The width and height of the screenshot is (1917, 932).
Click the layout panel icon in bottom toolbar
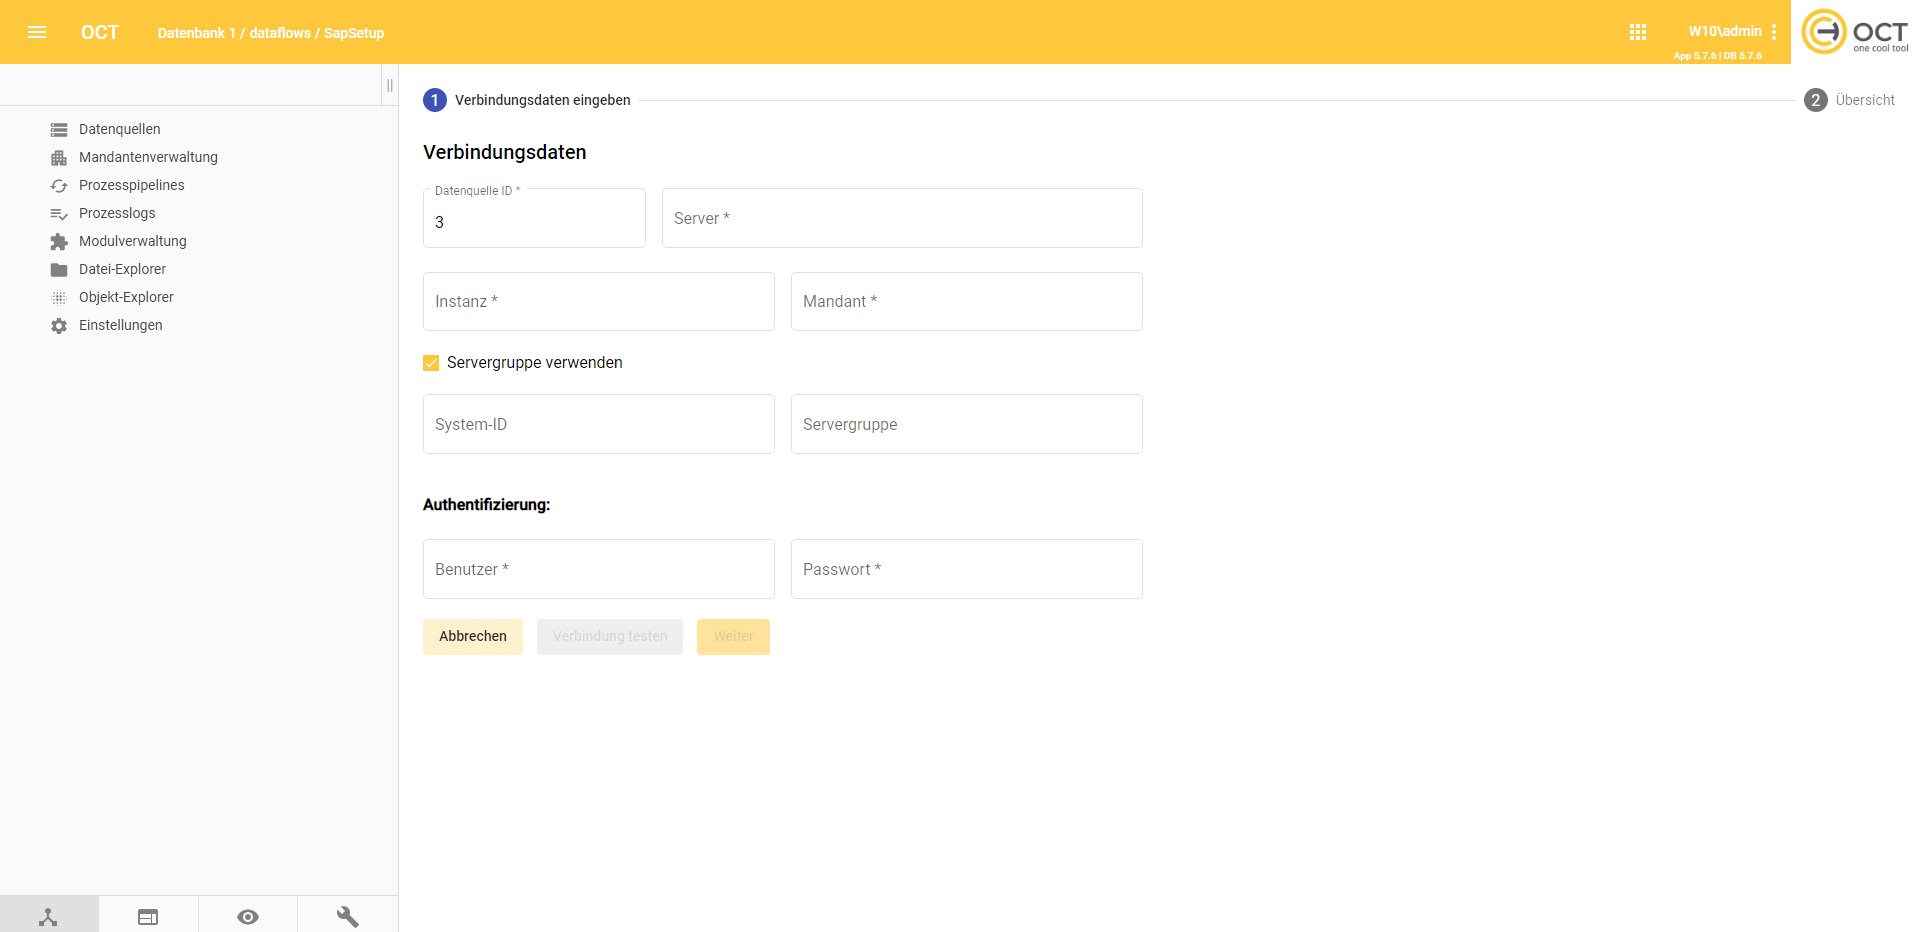[147, 915]
